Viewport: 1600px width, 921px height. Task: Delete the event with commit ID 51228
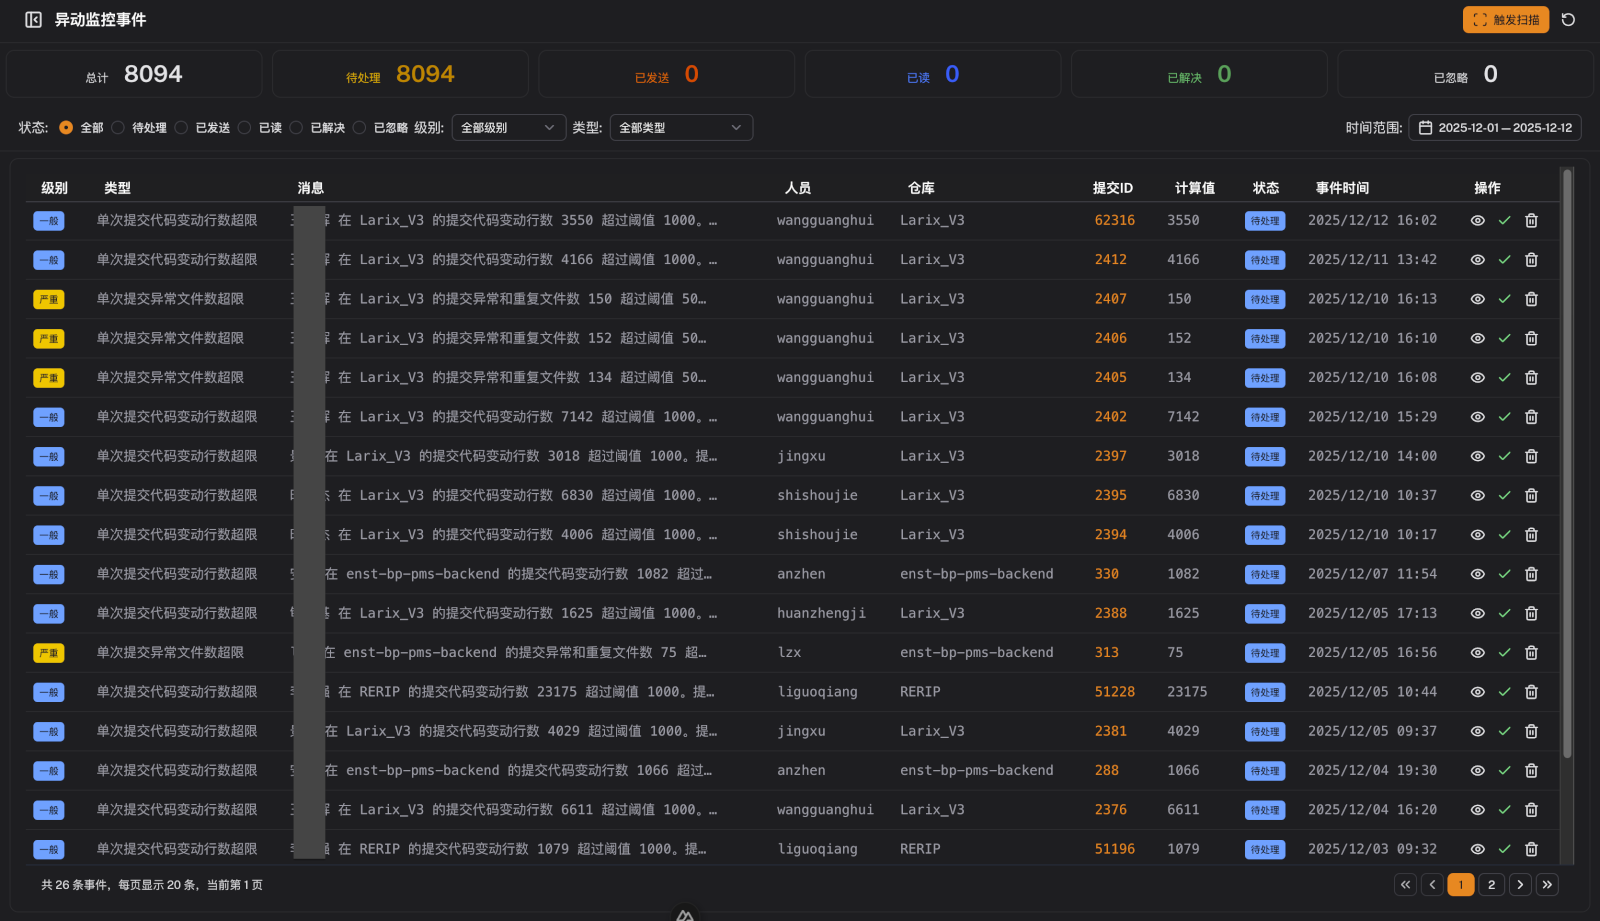point(1531,692)
